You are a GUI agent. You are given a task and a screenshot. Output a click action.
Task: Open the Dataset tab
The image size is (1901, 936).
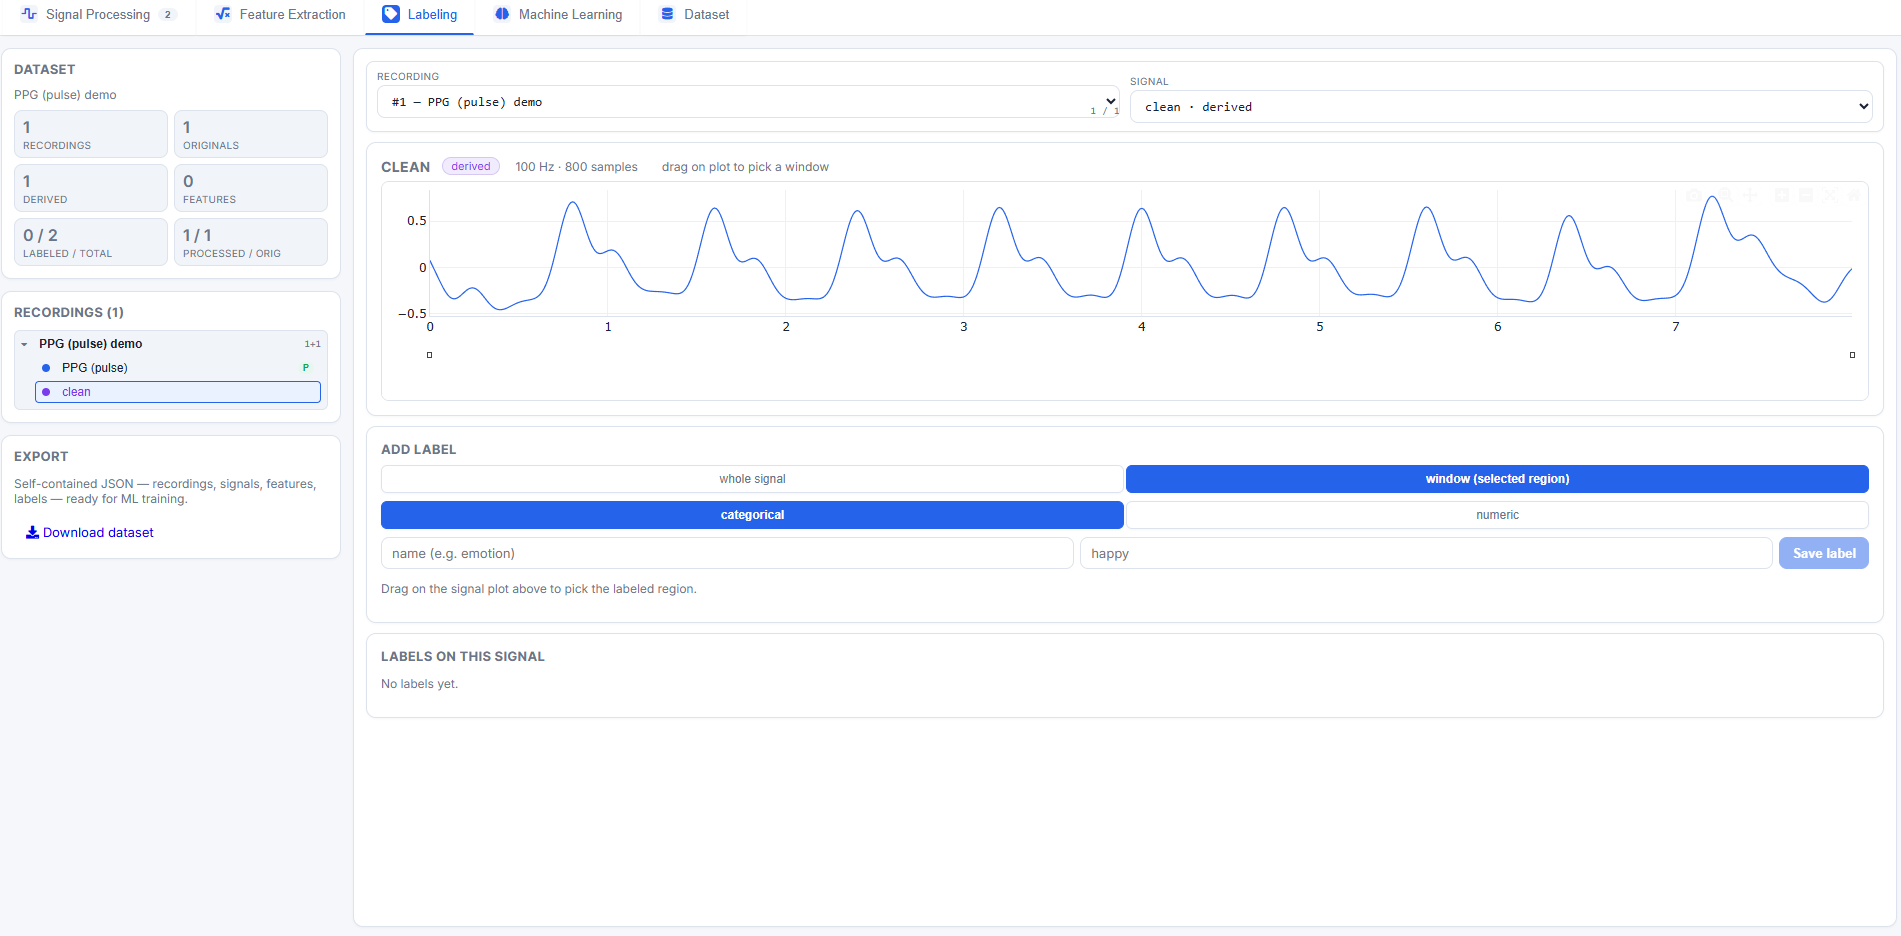(696, 15)
